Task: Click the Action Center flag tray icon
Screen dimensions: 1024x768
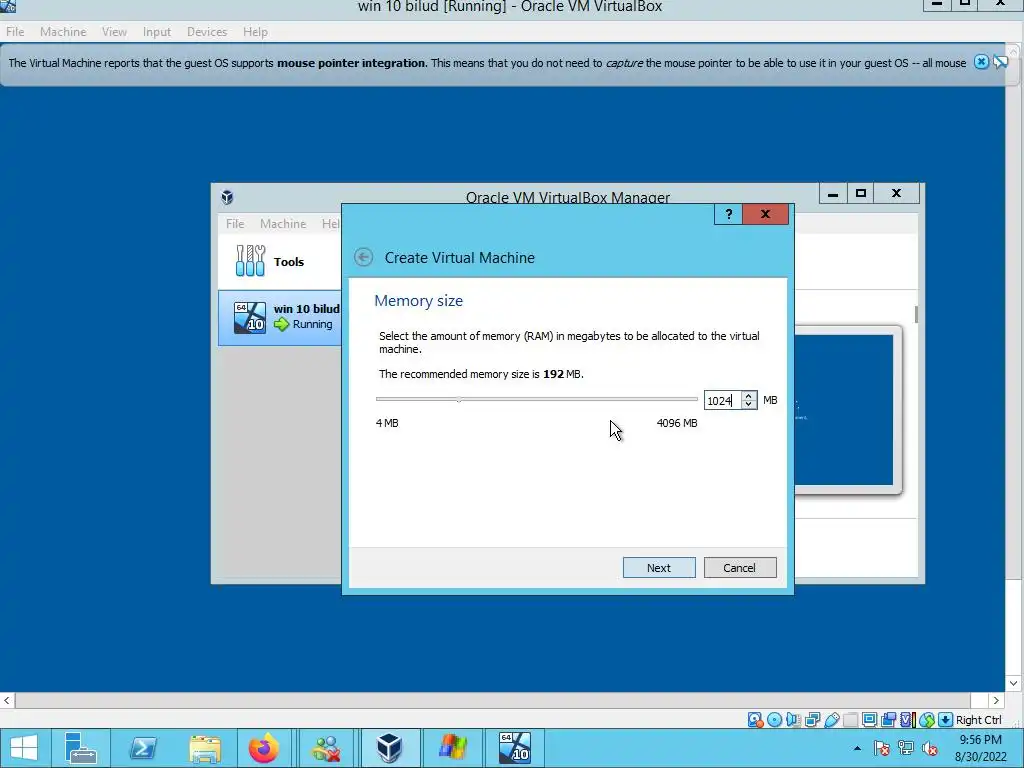Action: (x=882, y=748)
